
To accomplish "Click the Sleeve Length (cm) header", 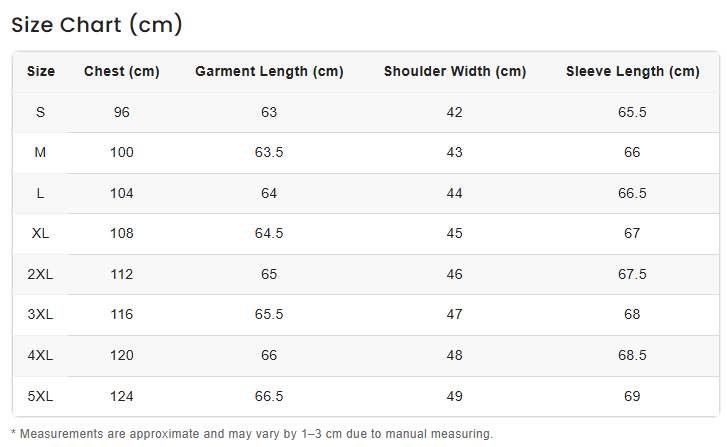I will coord(632,72).
